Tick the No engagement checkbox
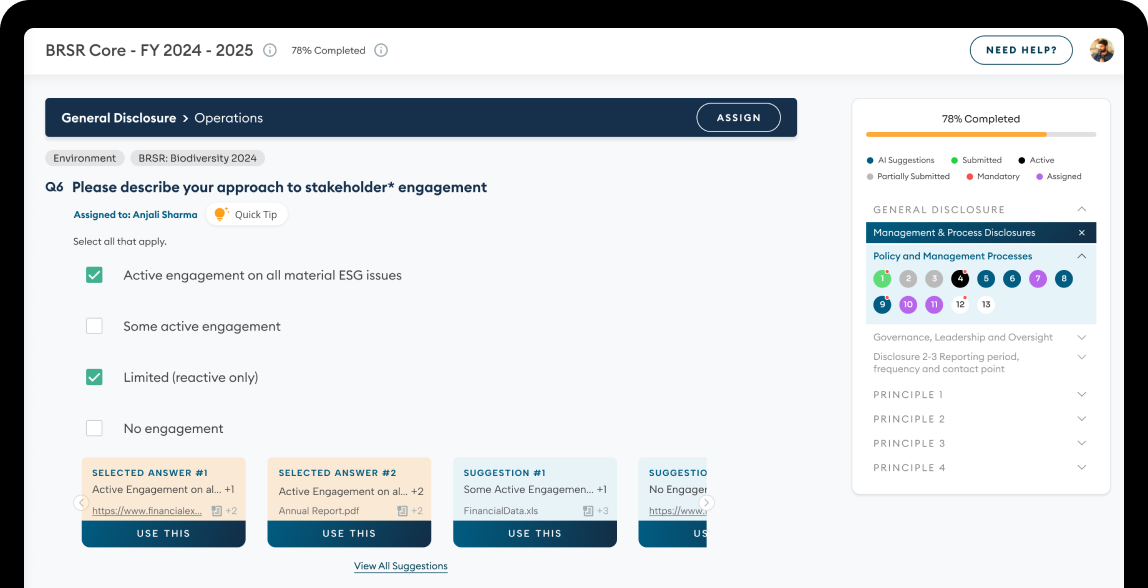Screen dimensions: 1148x588 (94, 428)
